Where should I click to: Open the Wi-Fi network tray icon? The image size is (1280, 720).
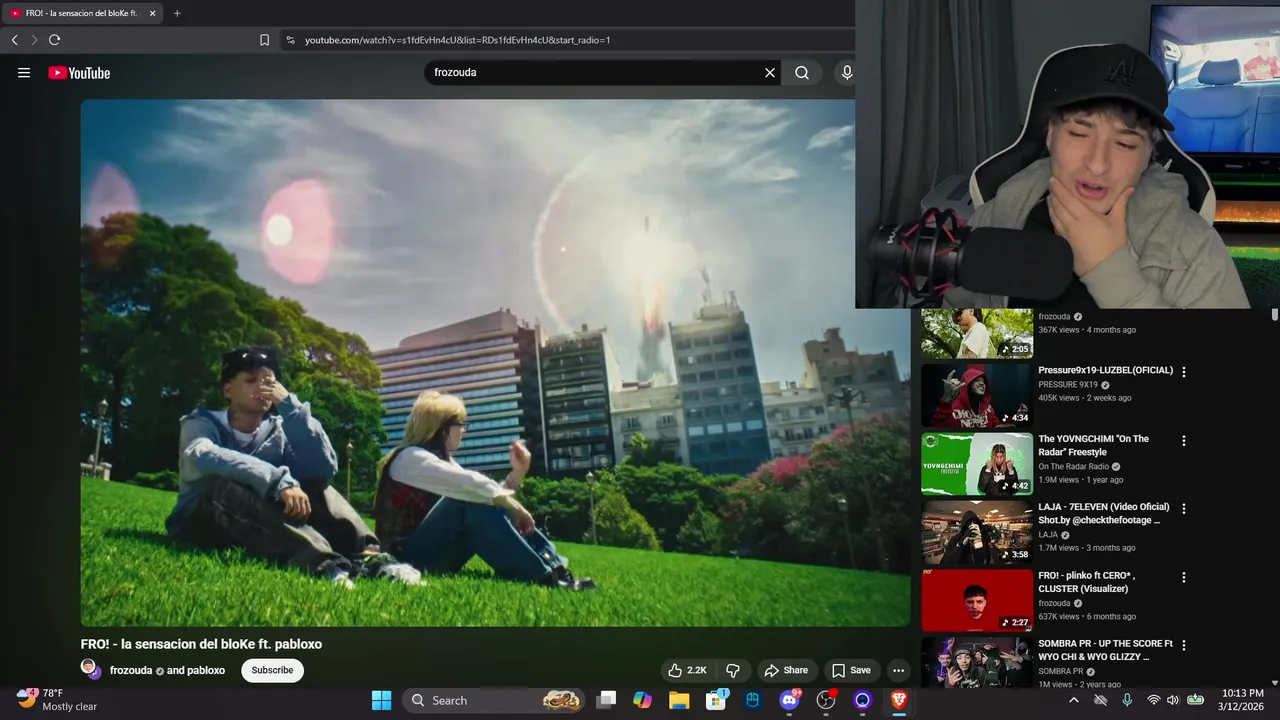point(1154,700)
